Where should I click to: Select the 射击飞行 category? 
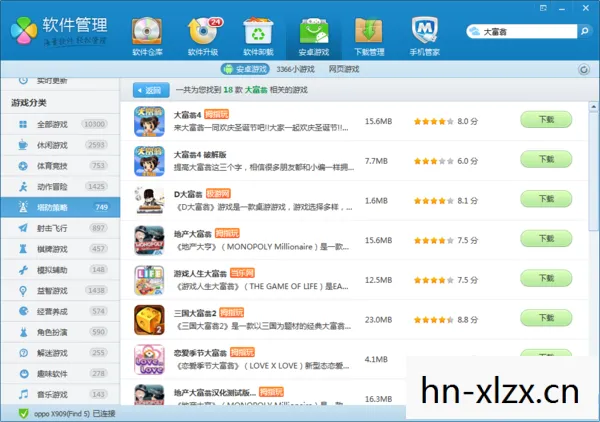[x=60, y=228]
